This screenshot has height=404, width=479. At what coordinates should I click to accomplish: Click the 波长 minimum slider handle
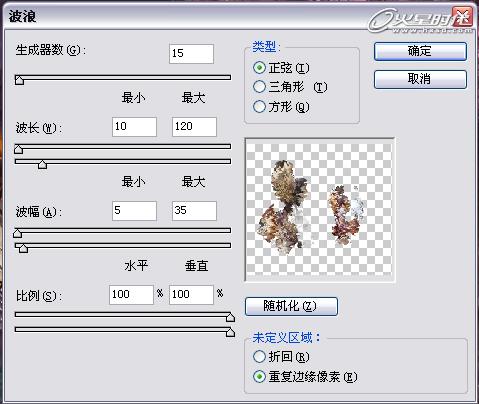19,149
